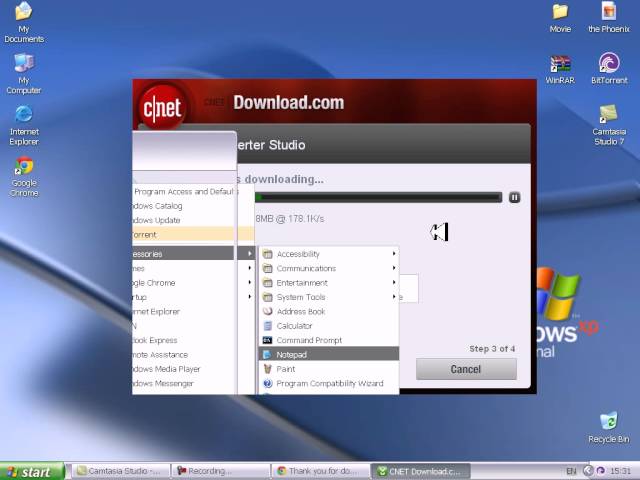Click the CNET red logo
The image size is (640, 480).
(x=162, y=107)
